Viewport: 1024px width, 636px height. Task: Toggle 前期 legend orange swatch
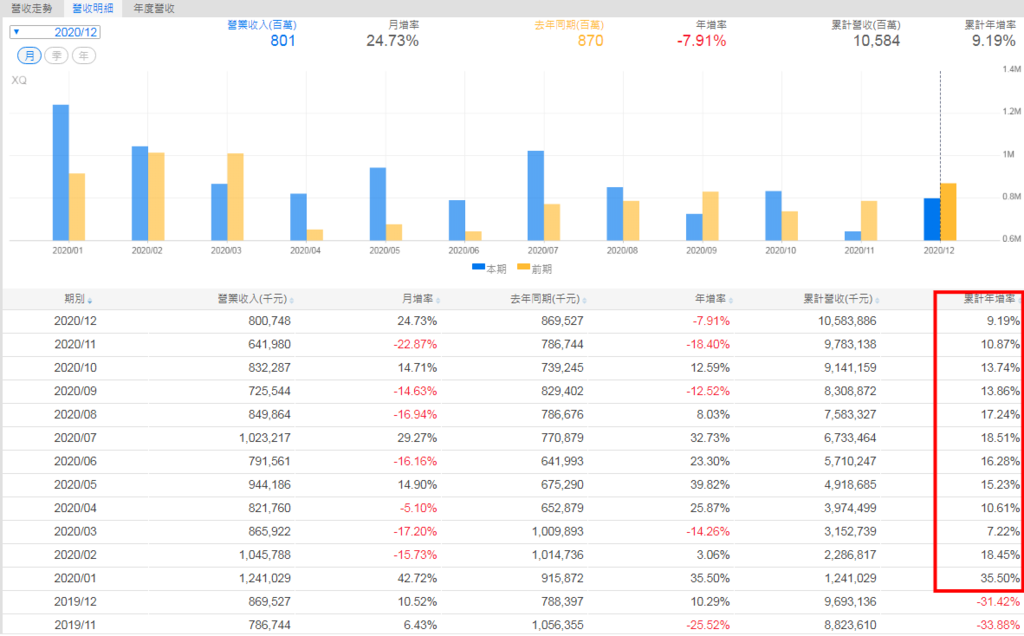(523, 267)
